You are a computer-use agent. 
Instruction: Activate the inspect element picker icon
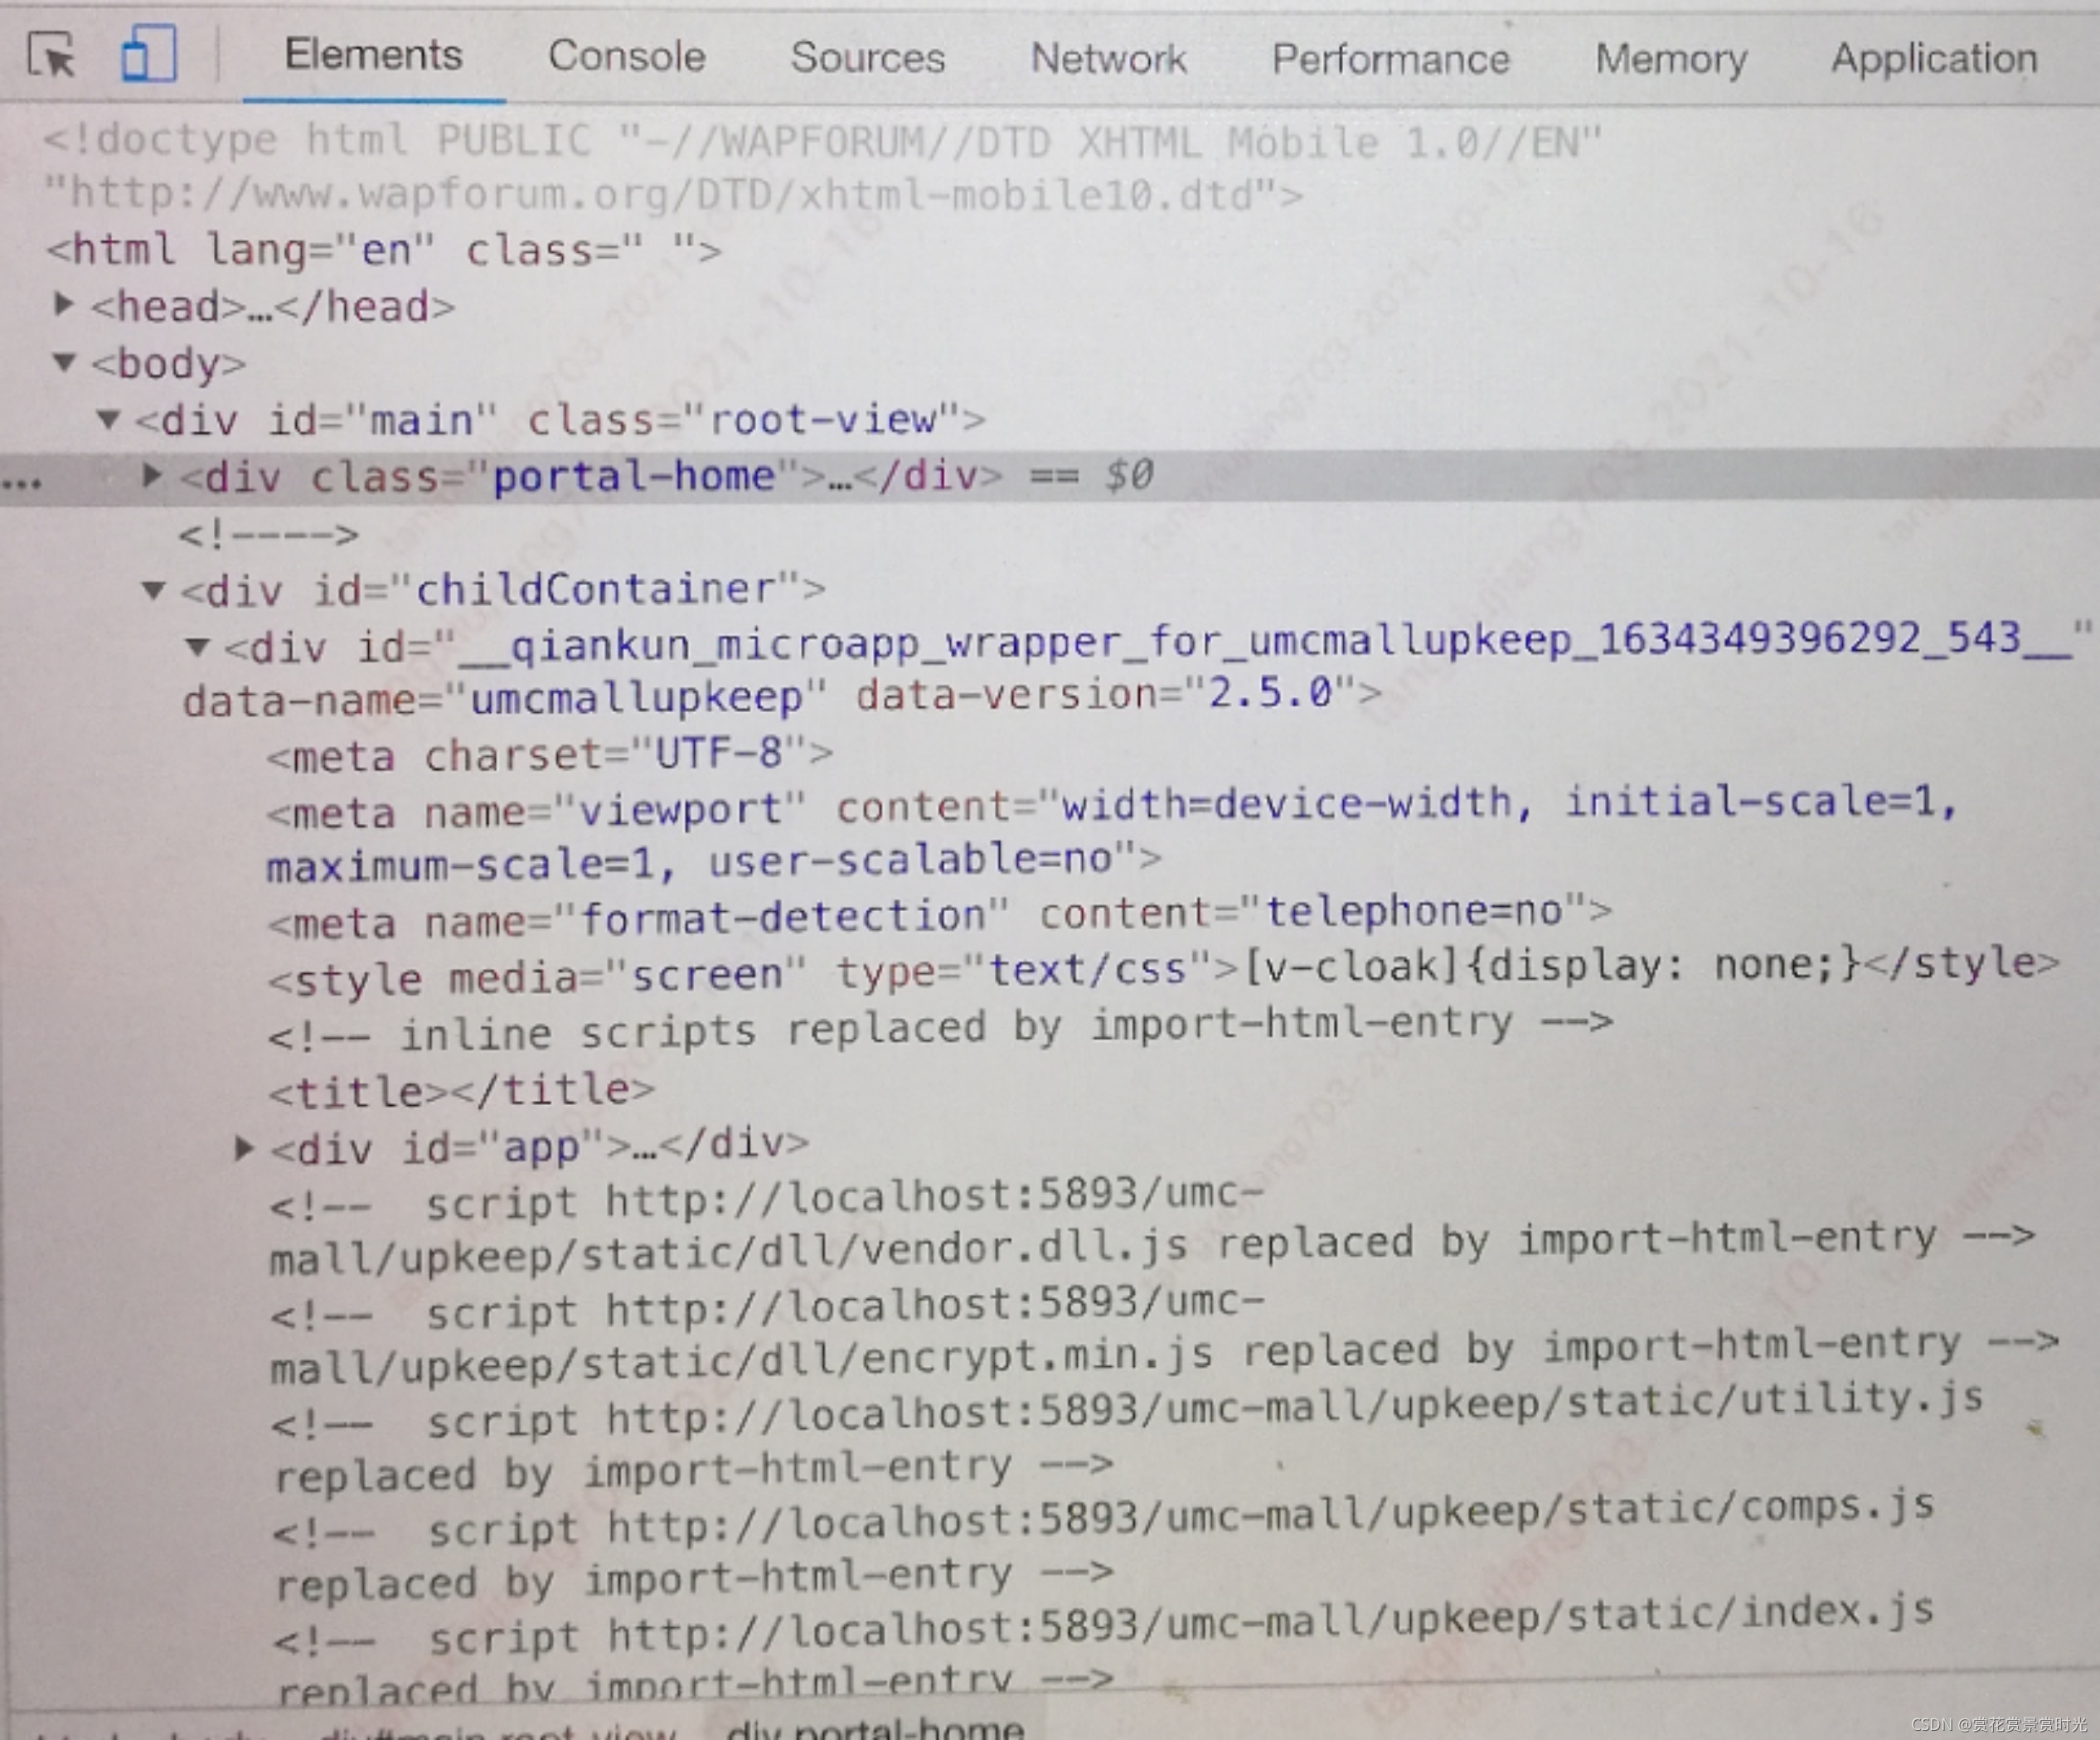[x=51, y=54]
